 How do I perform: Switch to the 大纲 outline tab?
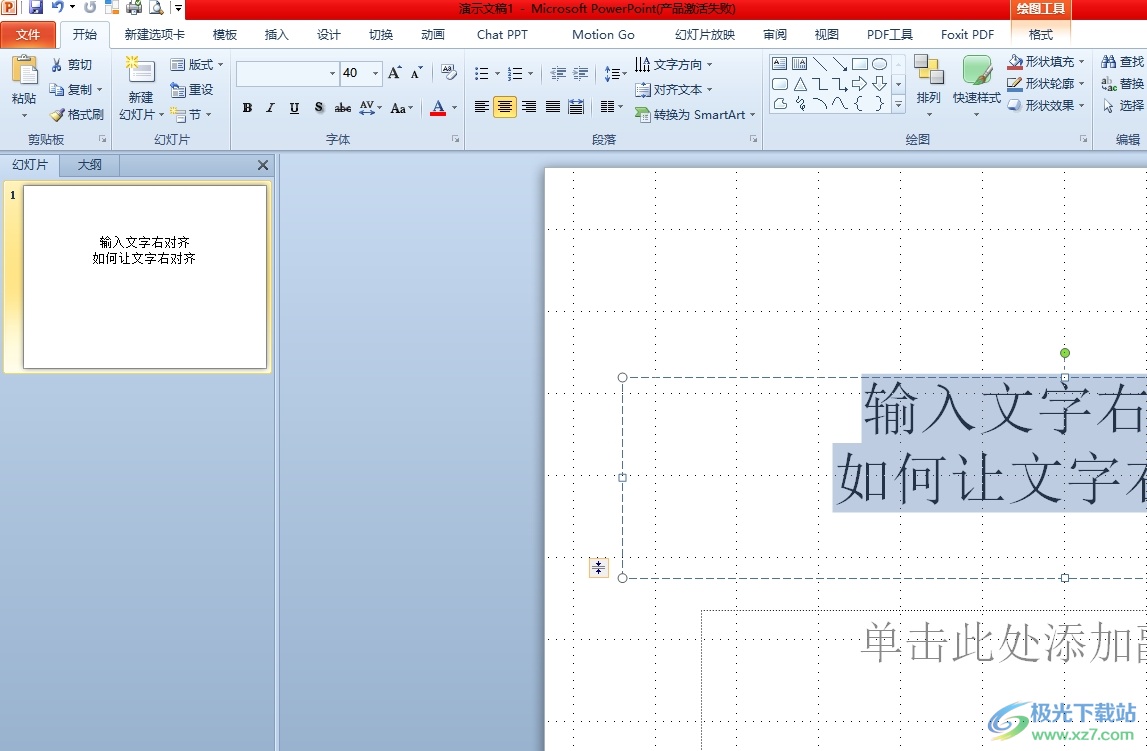pyautogui.click(x=90, y=165)
